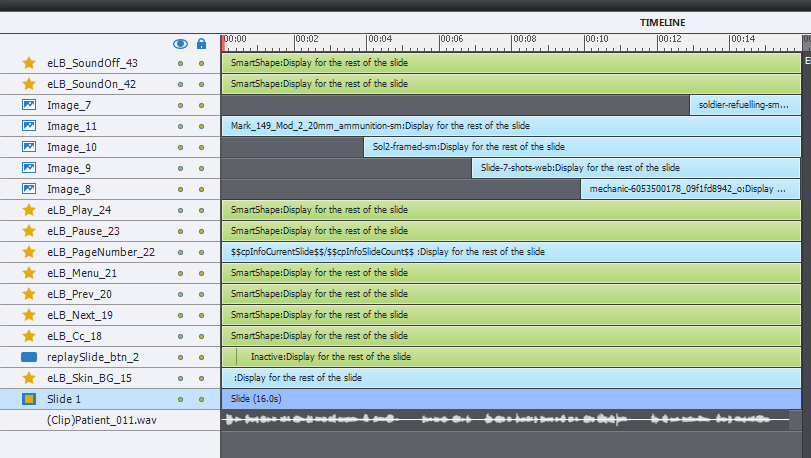This screenshot has width=811, height=458.
Task: Click star icon of eLB_Play_24 layer
Action: pyautogui.click(x=29, y=210)
